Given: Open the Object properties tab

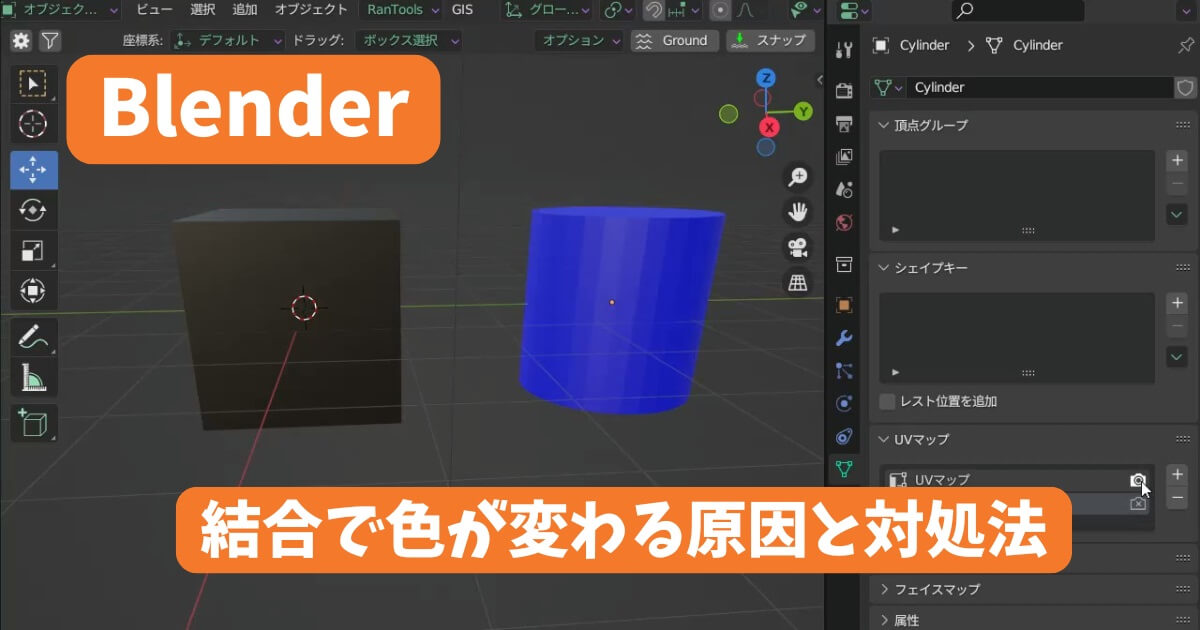Looking at the screenshot, I should (844, 305).
